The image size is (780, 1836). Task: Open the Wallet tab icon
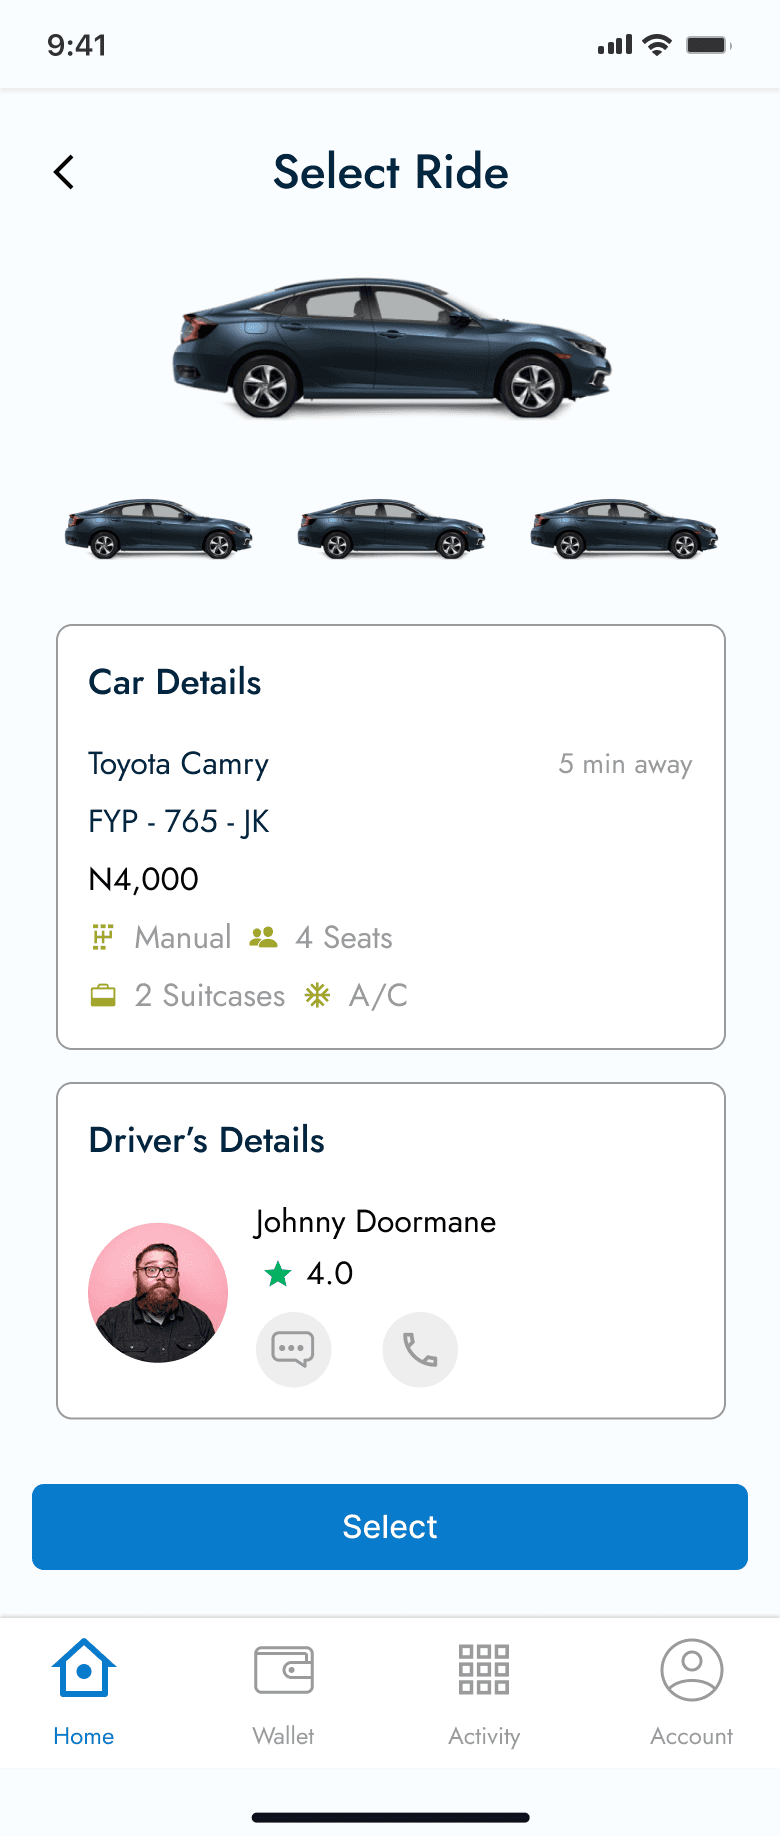(284, 1669)
